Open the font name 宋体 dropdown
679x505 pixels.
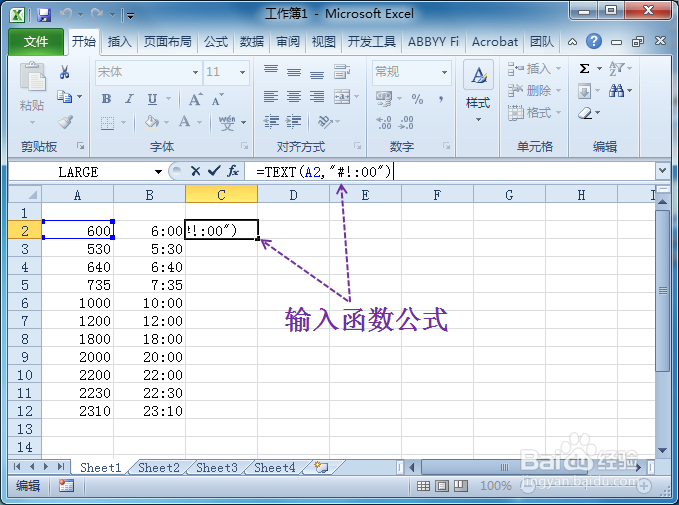(195, 72)
